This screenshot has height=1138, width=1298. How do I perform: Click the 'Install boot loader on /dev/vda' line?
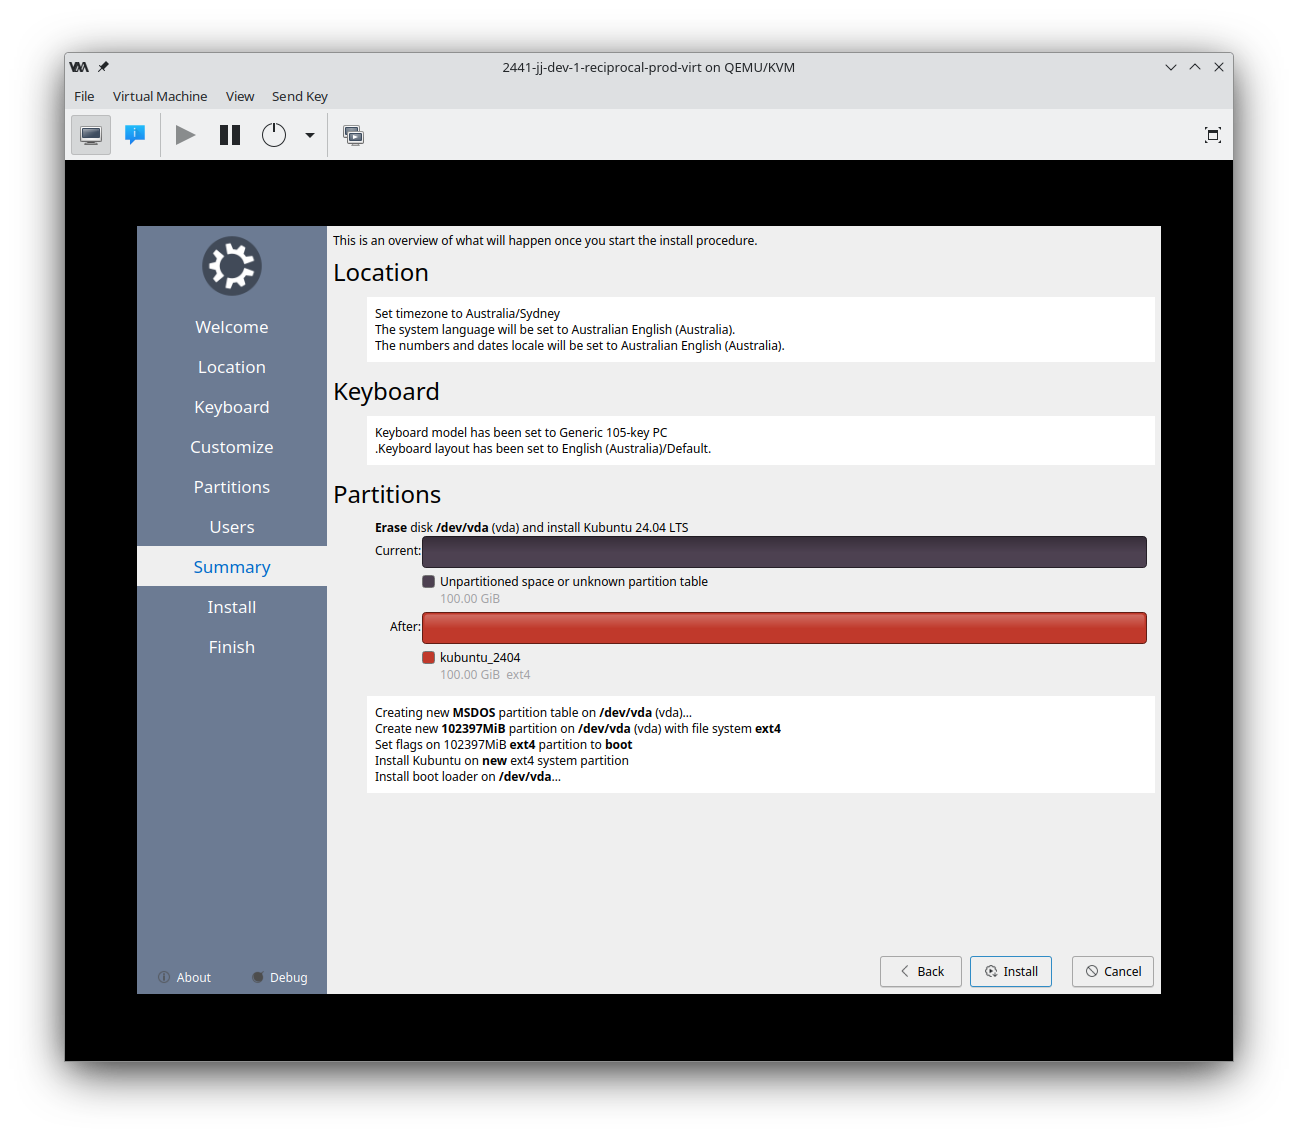click(467, 776)
